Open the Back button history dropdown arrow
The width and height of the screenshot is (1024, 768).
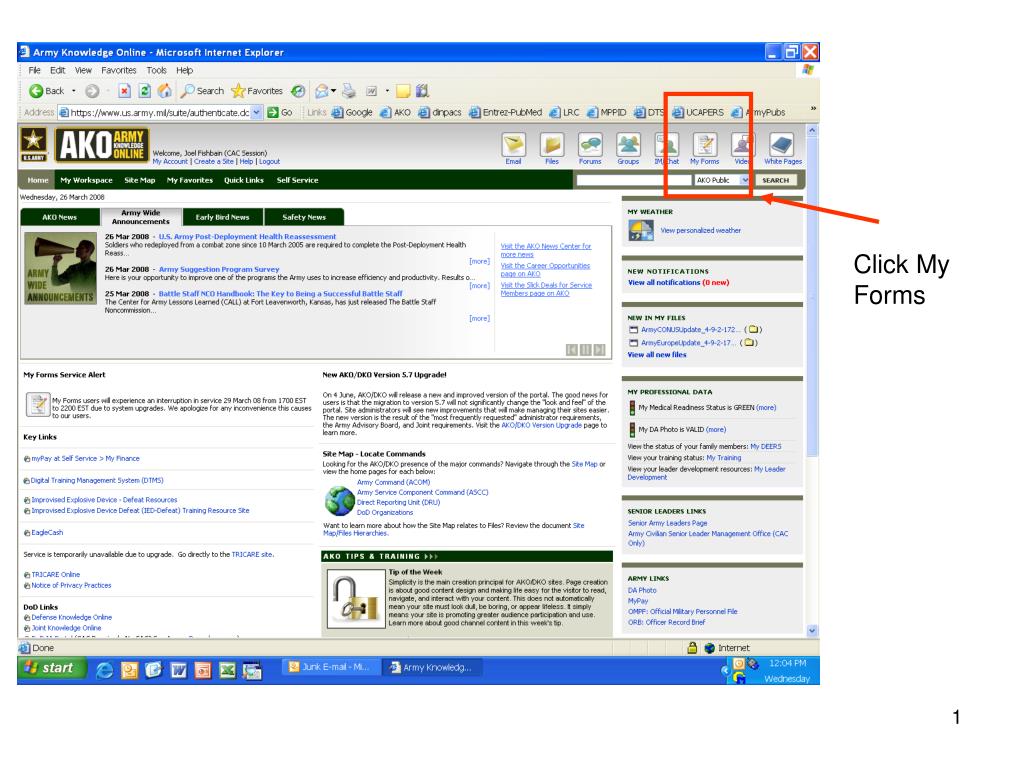point(74,91)
